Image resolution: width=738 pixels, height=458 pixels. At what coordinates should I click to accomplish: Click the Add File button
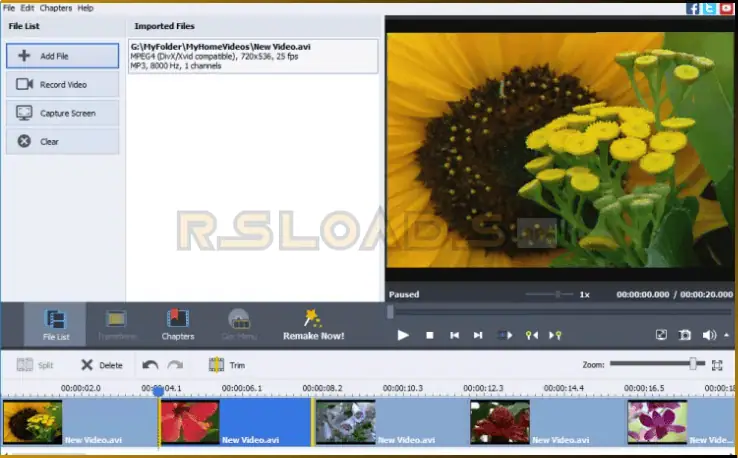[62, 56]
